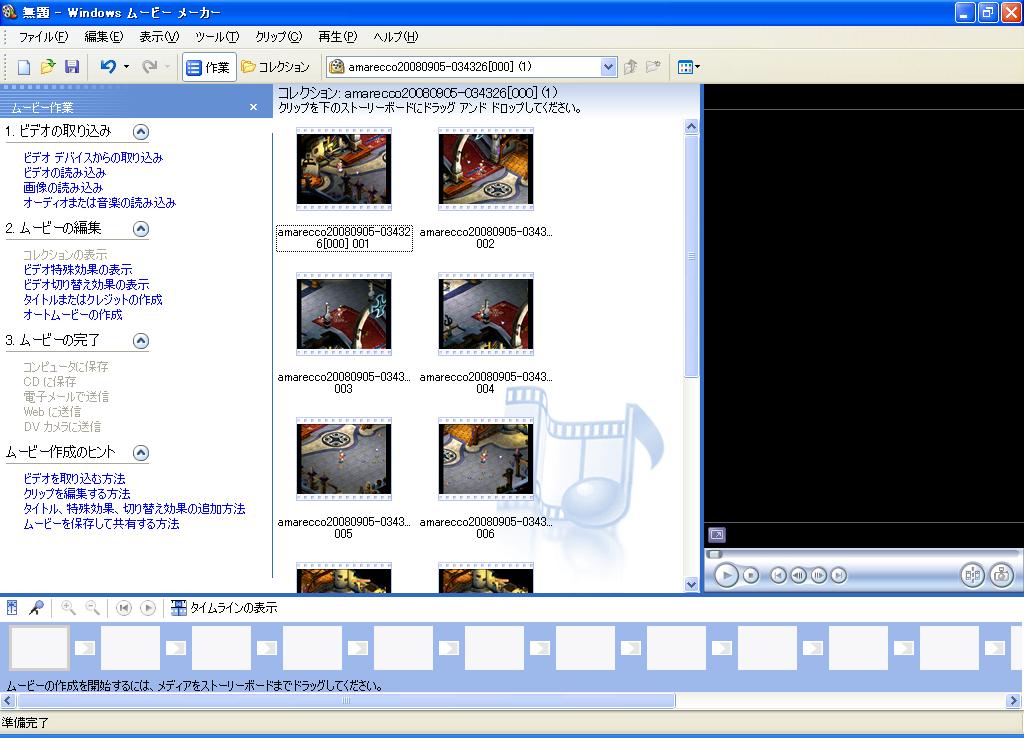Open the Undo history dropdown arrow
The height and width of the screenshot is (738, 1024).
click(126, 67)
